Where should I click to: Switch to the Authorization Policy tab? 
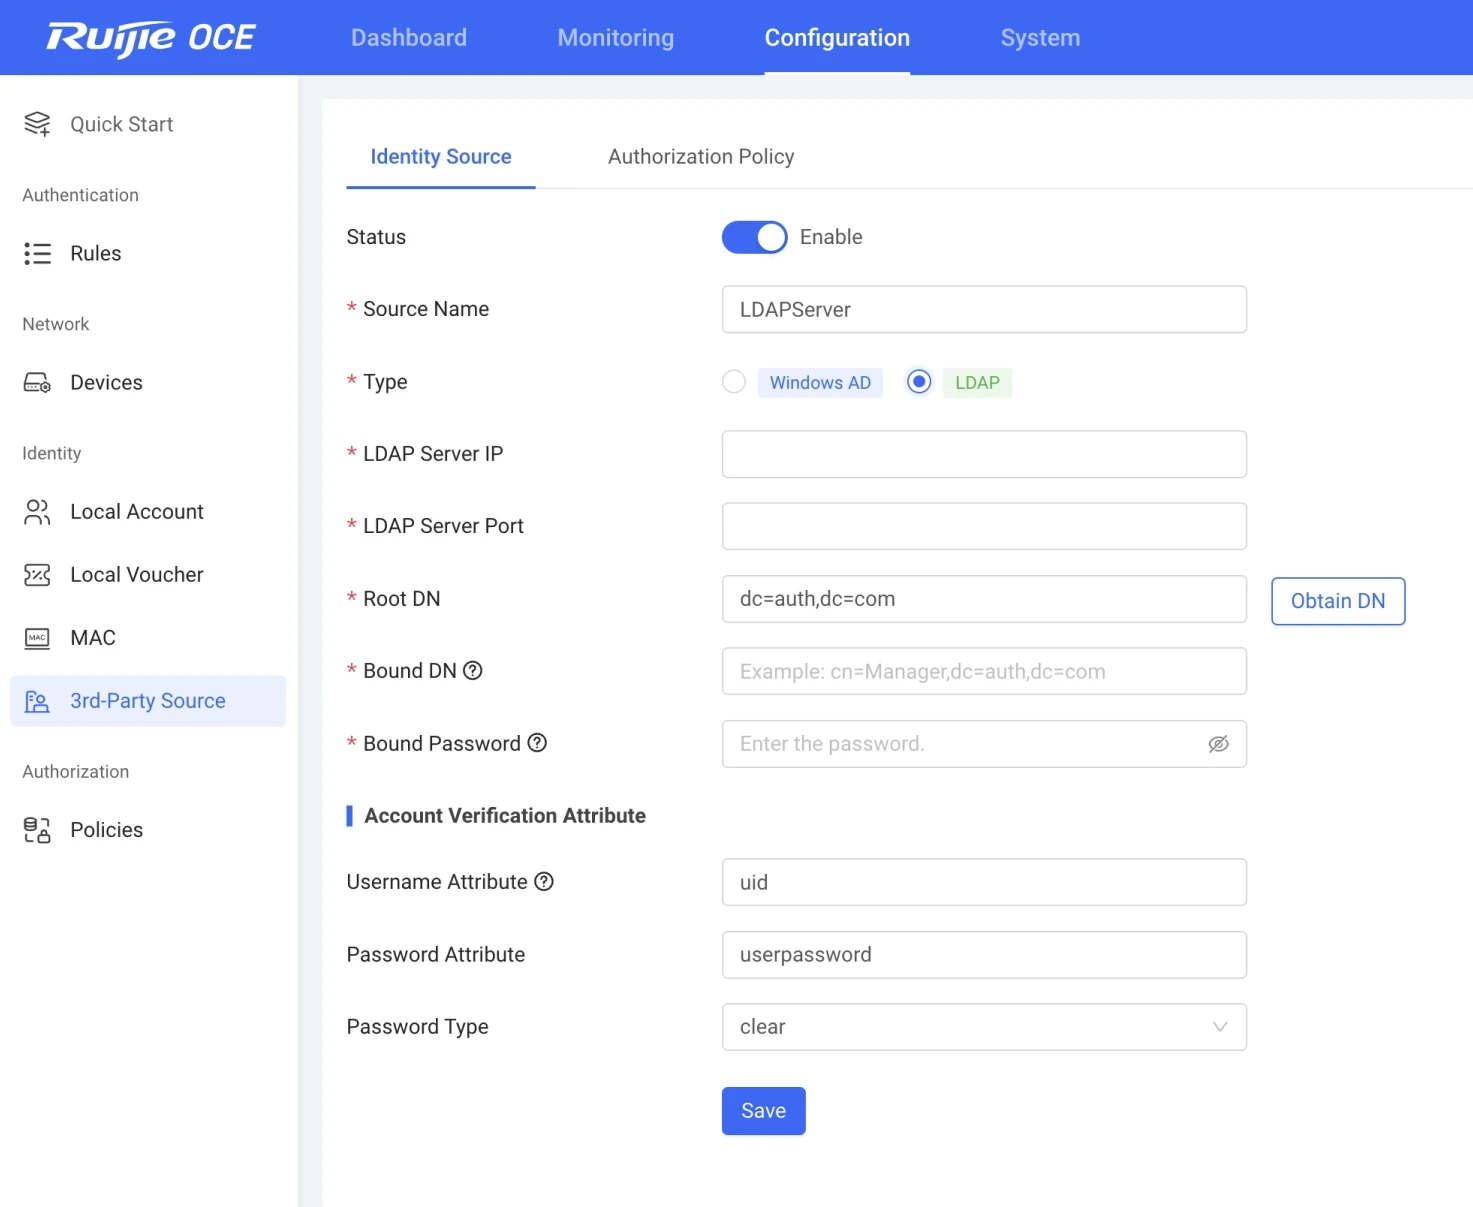coord(700,157)
